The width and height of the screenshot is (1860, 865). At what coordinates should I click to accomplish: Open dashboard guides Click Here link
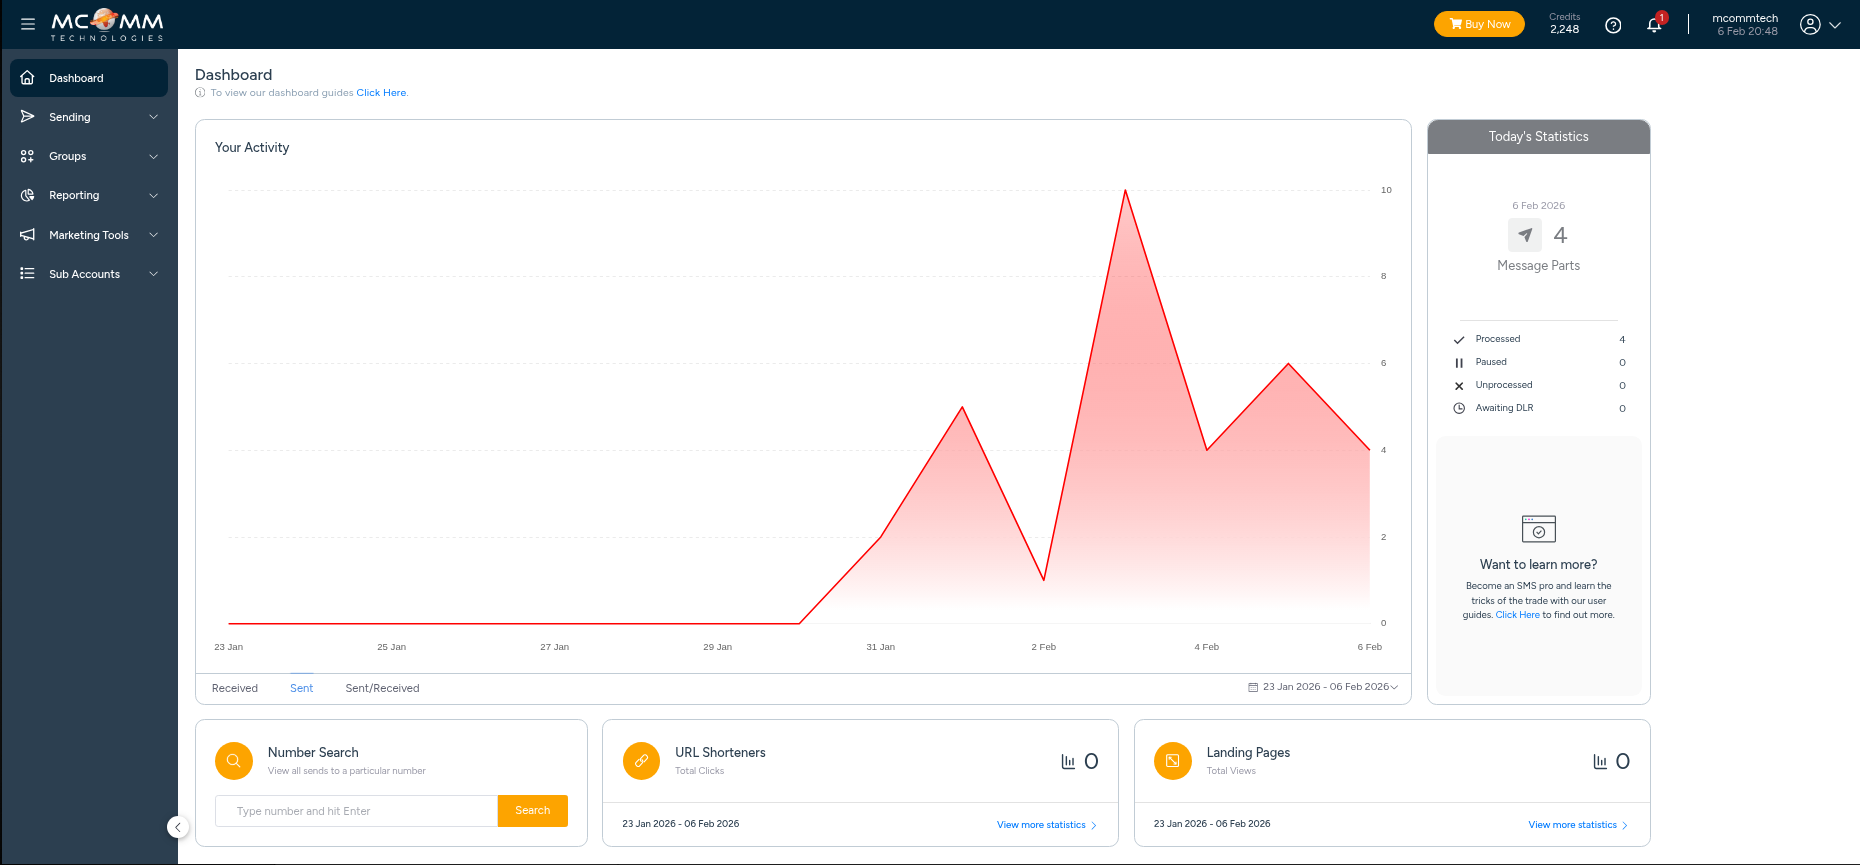(381, 93)
